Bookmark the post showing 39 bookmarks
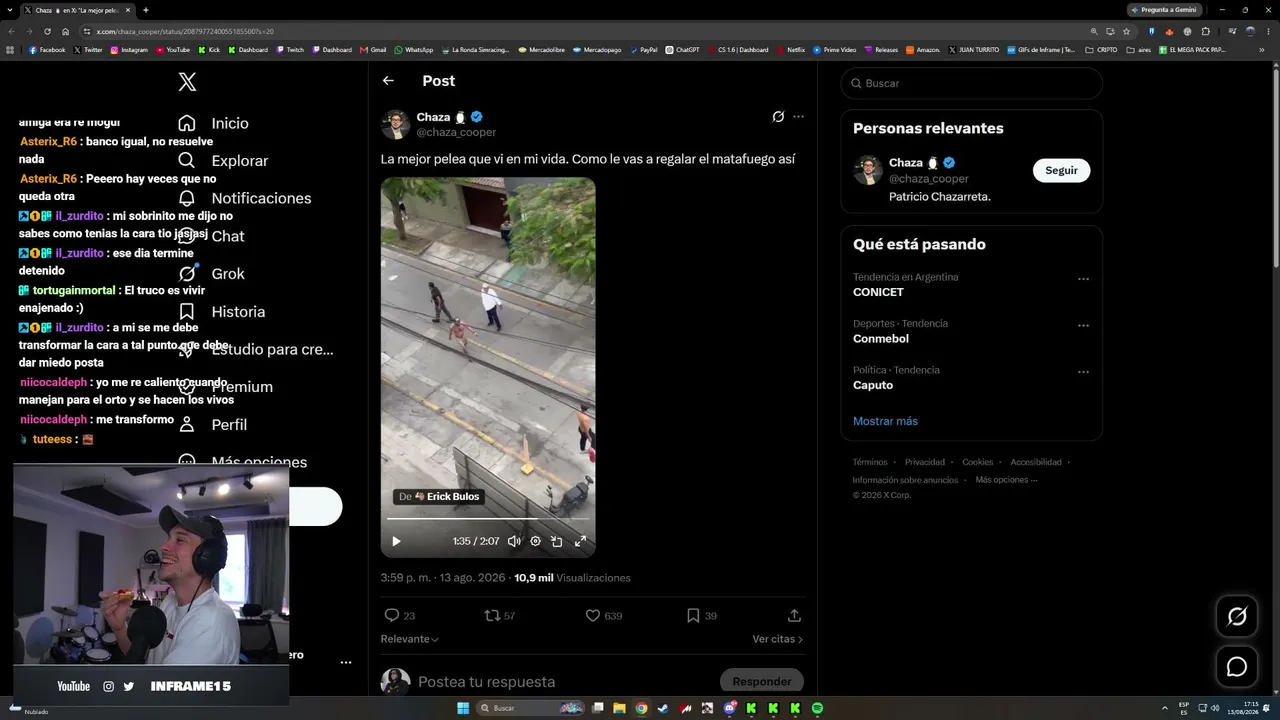 (x=701, y=615)
